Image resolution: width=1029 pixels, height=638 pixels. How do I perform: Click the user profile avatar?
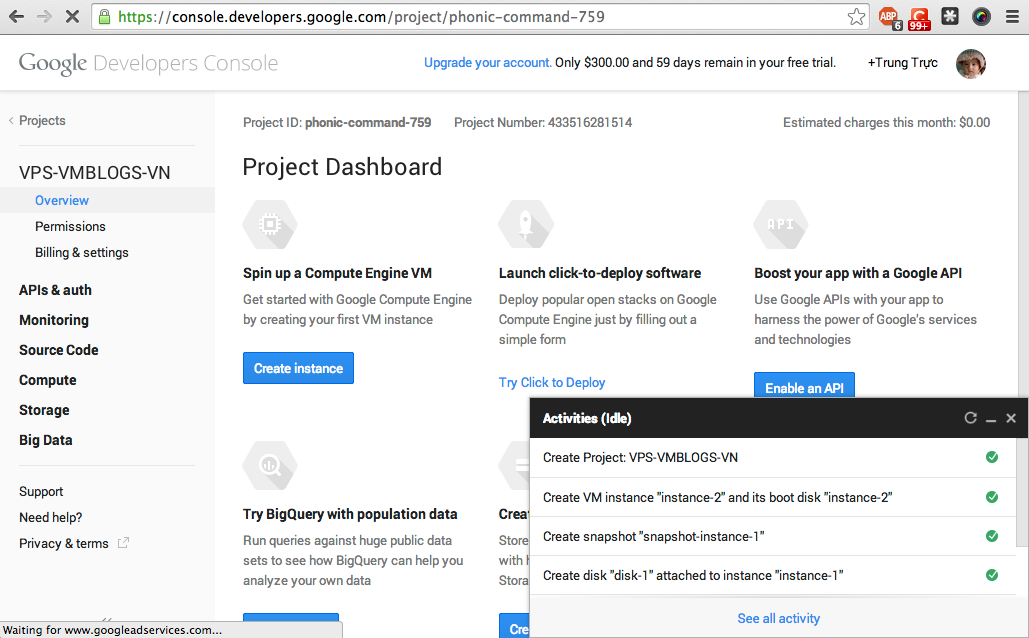pyautogui.click(x=970, y=63)
